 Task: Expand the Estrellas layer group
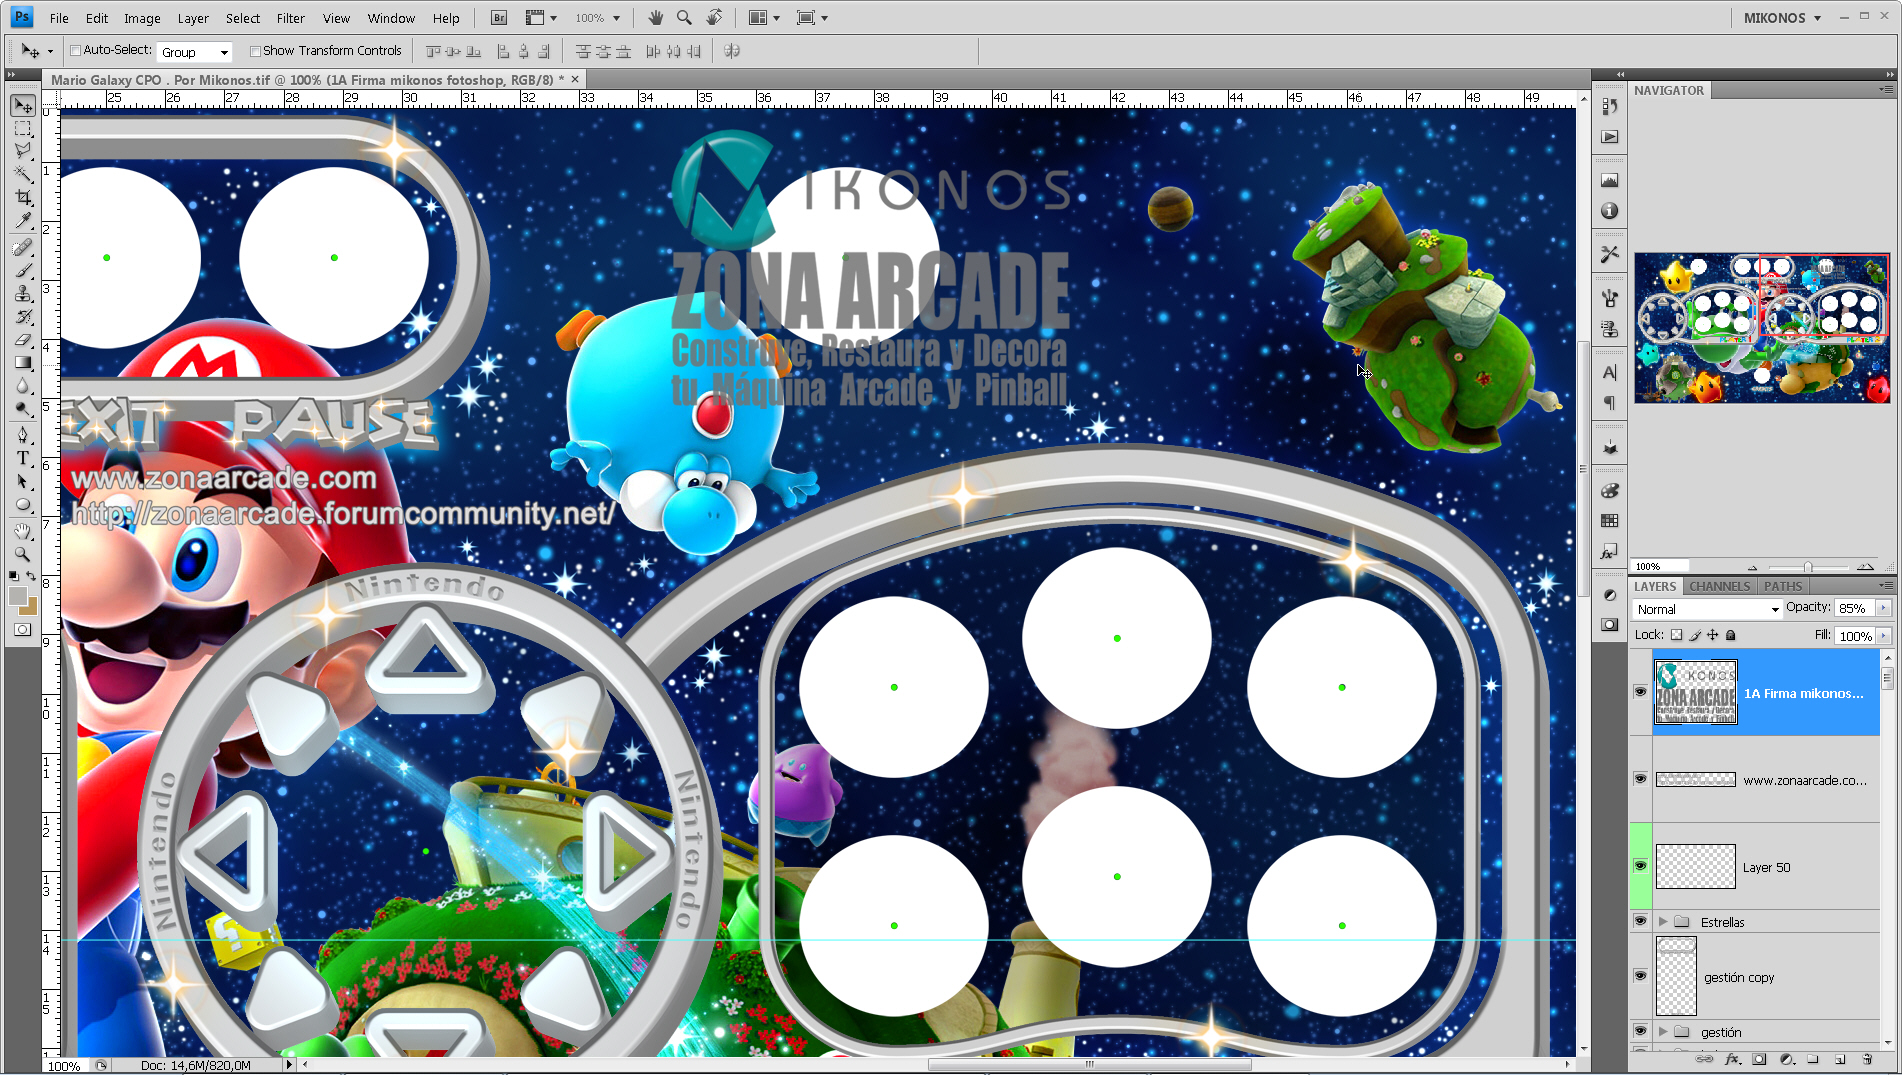[x=1663, y=921]
